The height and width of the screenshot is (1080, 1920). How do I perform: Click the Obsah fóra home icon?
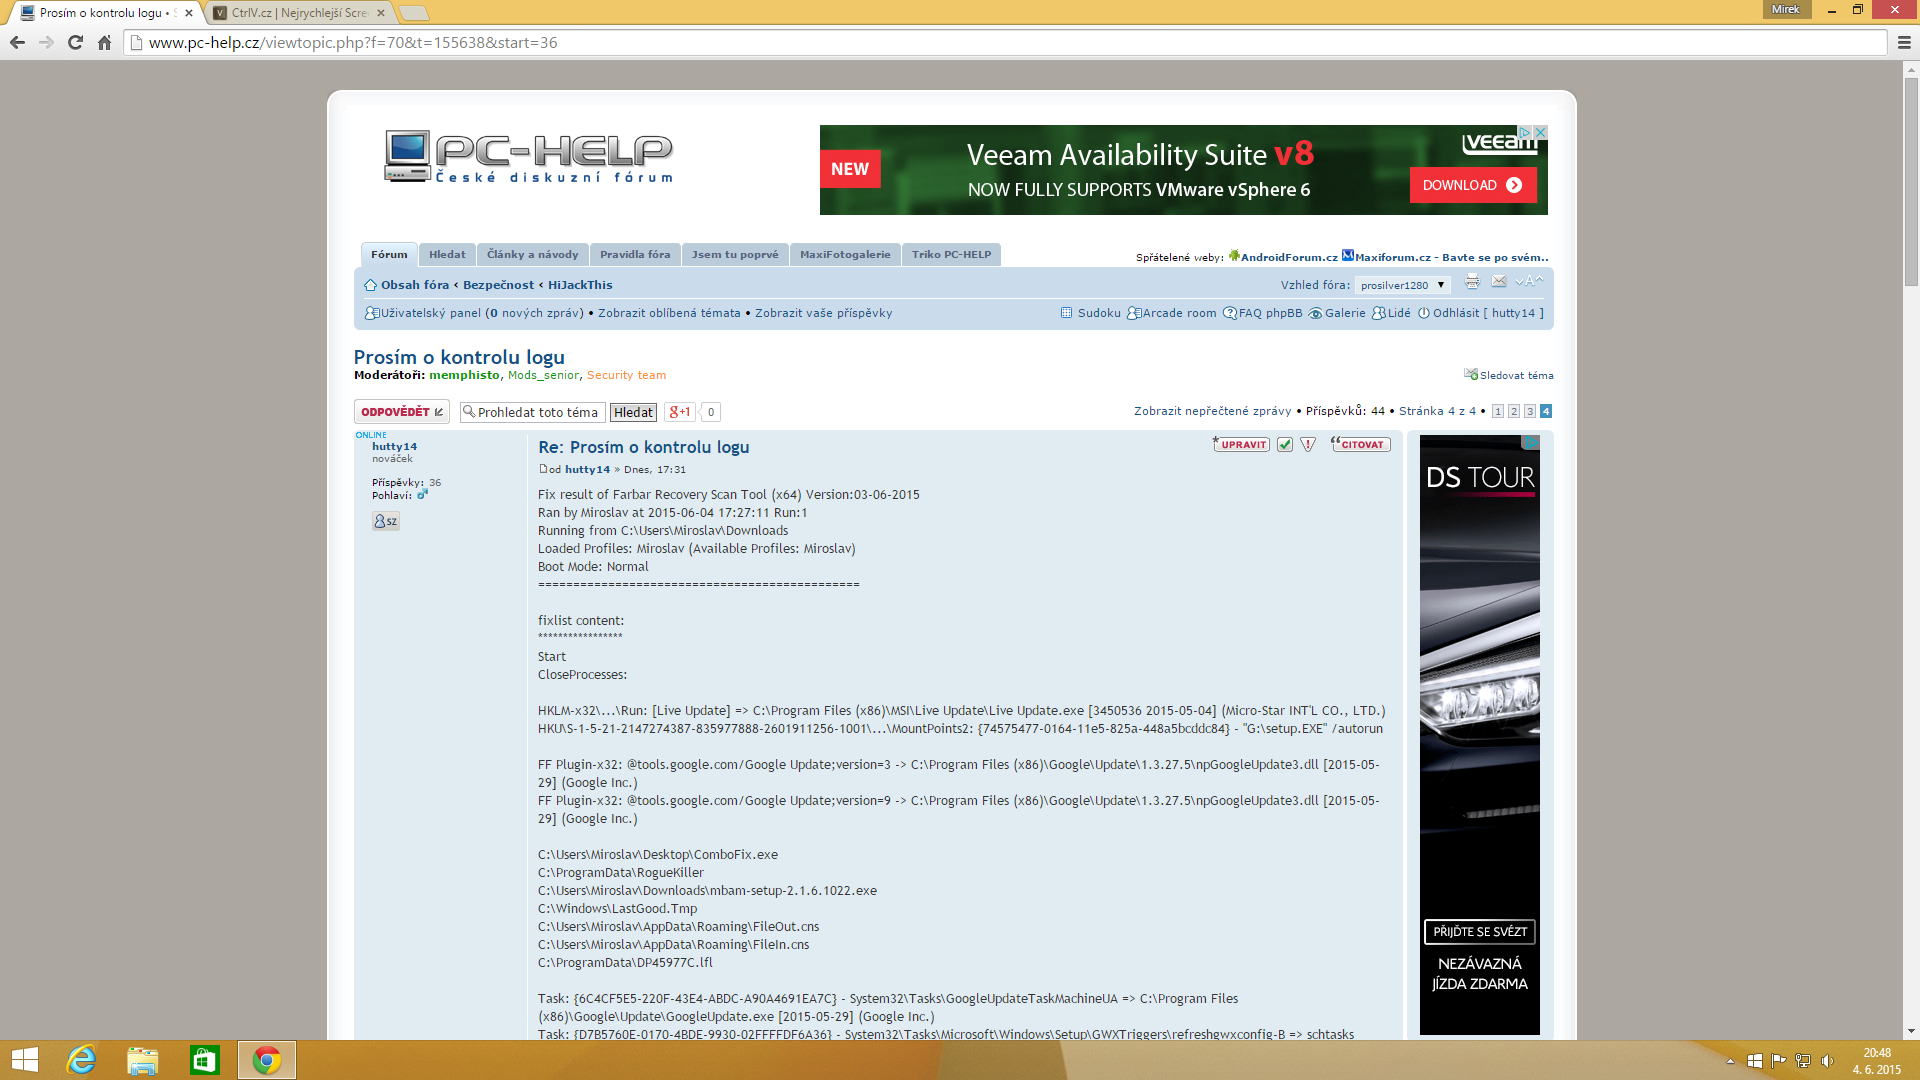coord(370,285)
